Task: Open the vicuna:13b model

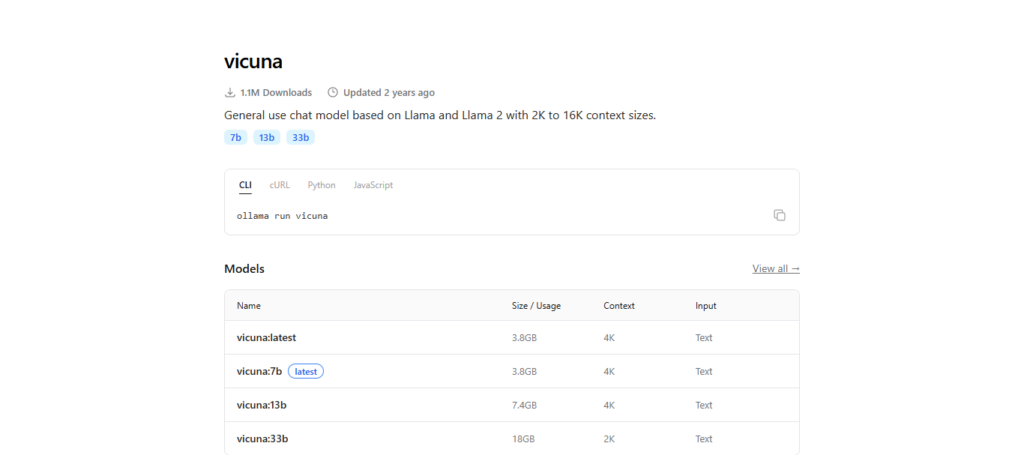Action: click(x=261, y=405)
